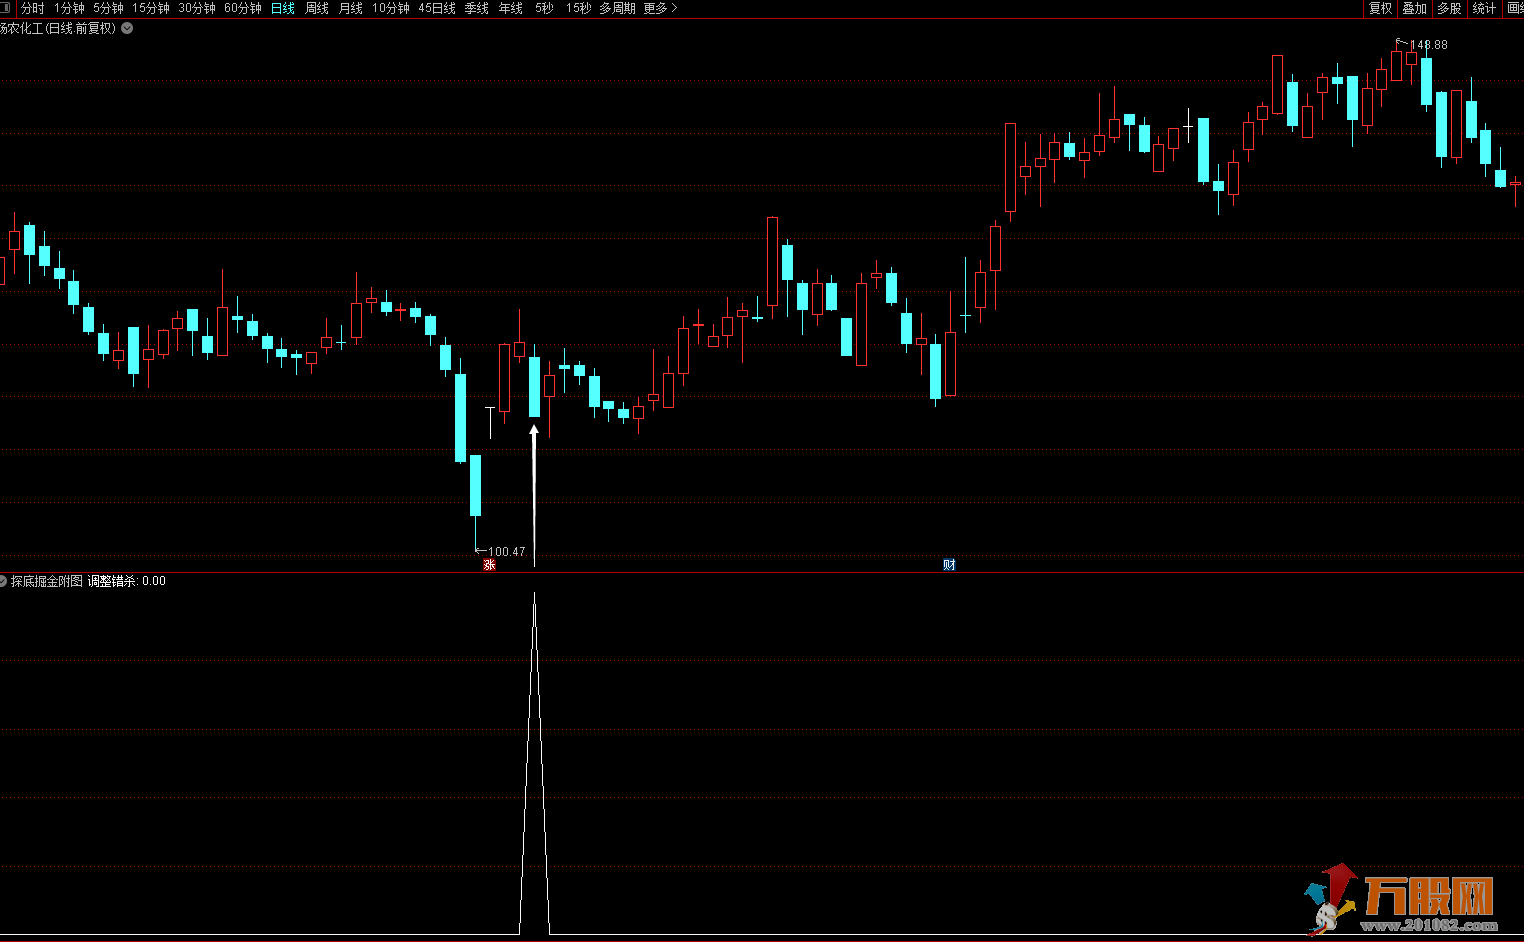The height and width of the screenshot is (942, 1524).
Task: Select the 5分钟 chart period
Action: [x=108, y=8]
